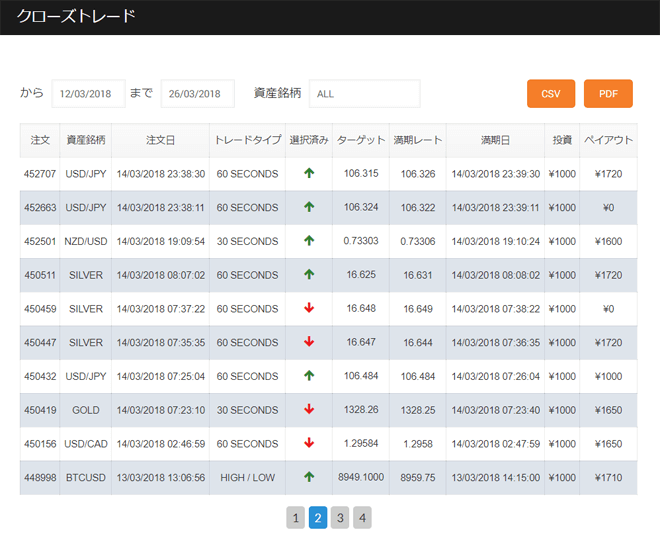Select order number 450447
The height and width of the screenshot is (549, 660).
[40, 342]
